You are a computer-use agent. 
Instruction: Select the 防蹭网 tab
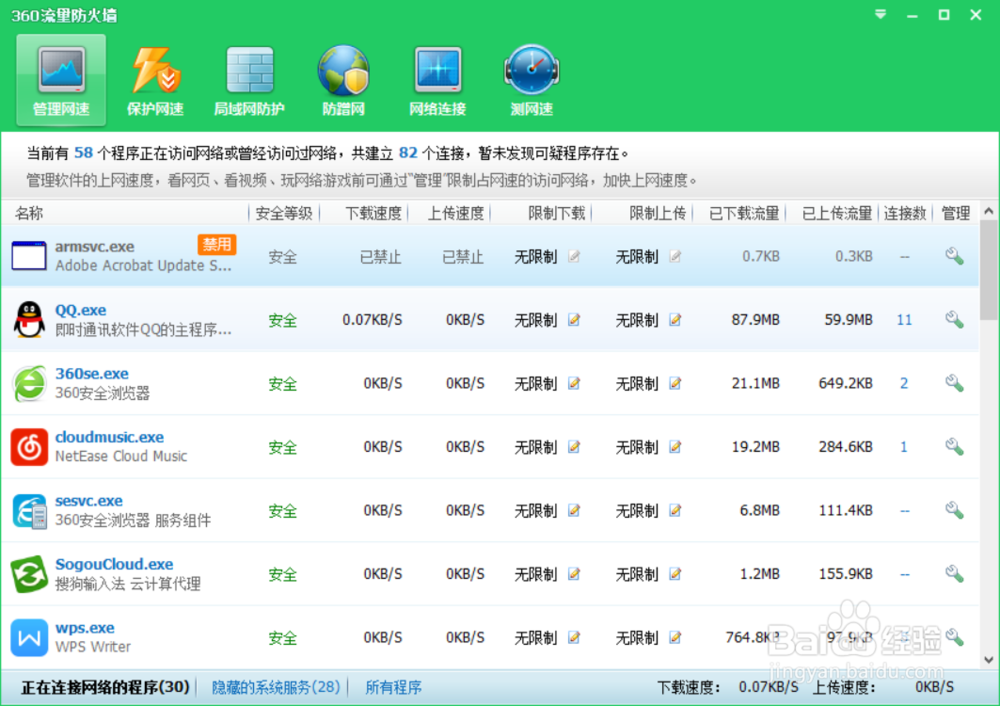[343, 80]
